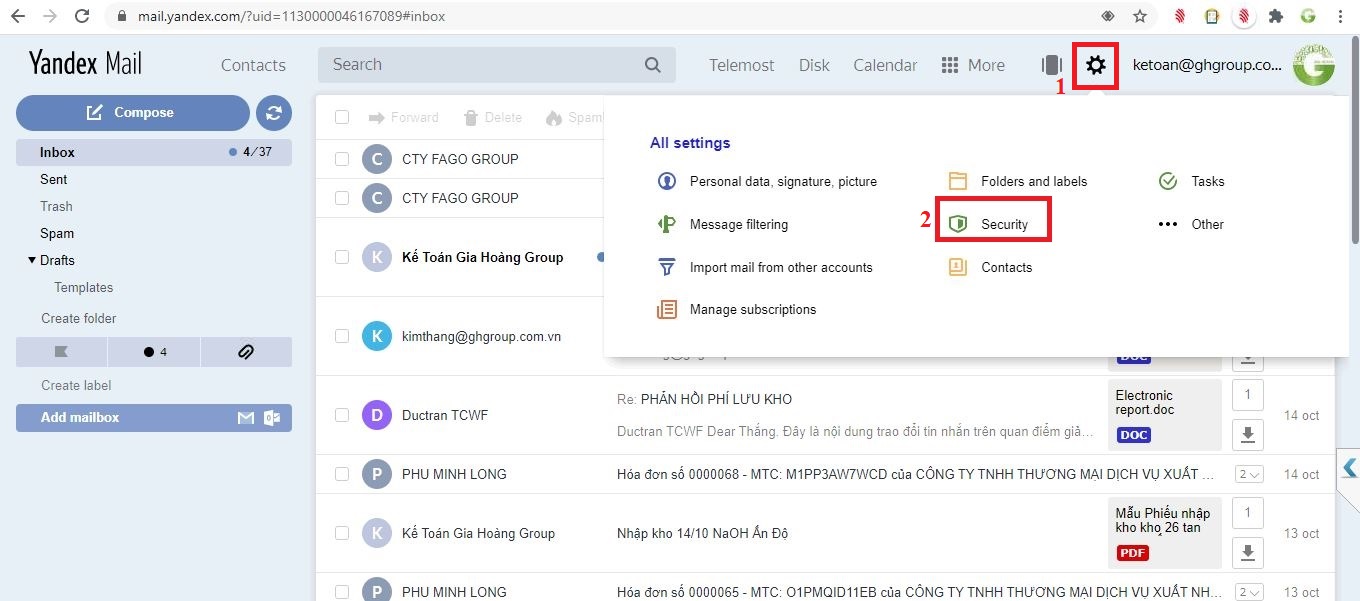The width and height of the screenshot is (1360, 601).
Task: Collapse the Drafts folder triangle
Action: click(32, 260)
